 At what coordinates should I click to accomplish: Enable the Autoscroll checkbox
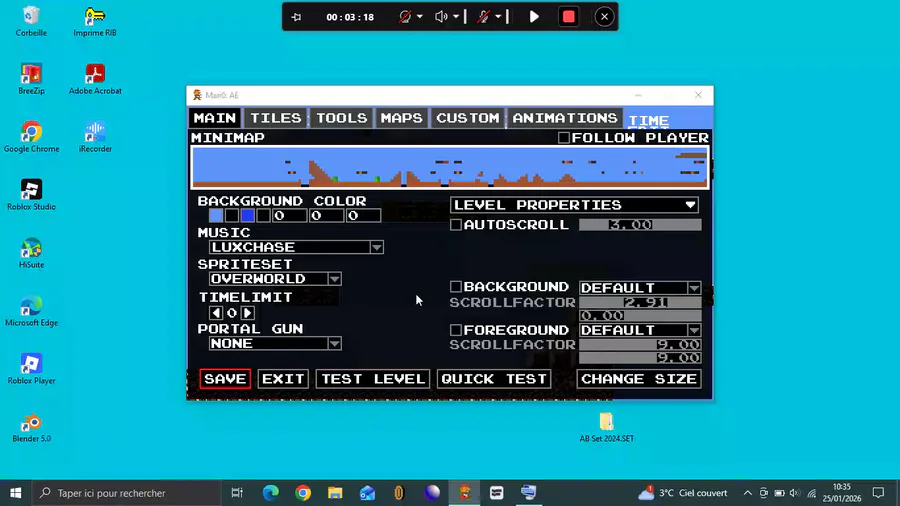(x=456, y=225)
